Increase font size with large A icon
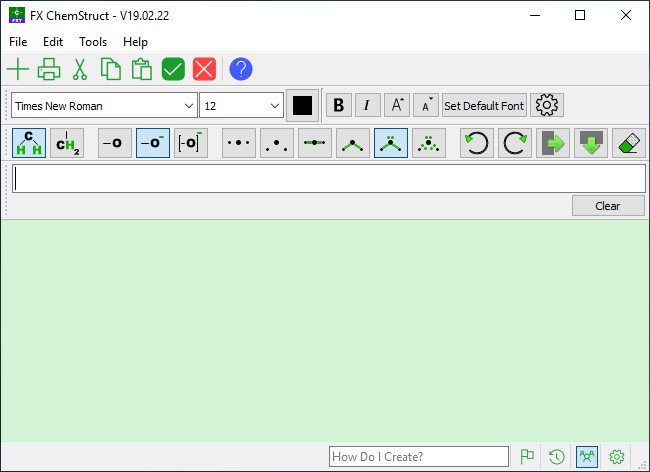Screen dimensions: 650x472 point(397,105)
